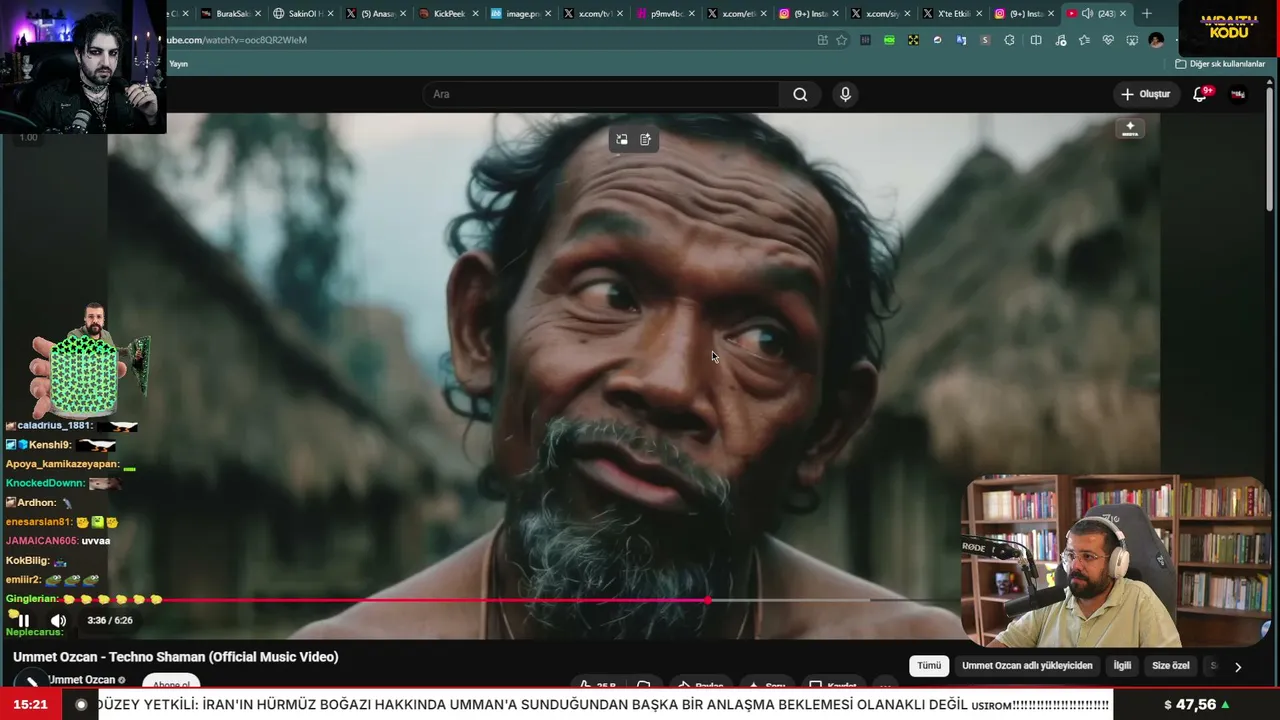Click chat username 'Apoya_kamikazeyapan'
The width and height of the screenshot is (1280, 720).
pos(62,464)
